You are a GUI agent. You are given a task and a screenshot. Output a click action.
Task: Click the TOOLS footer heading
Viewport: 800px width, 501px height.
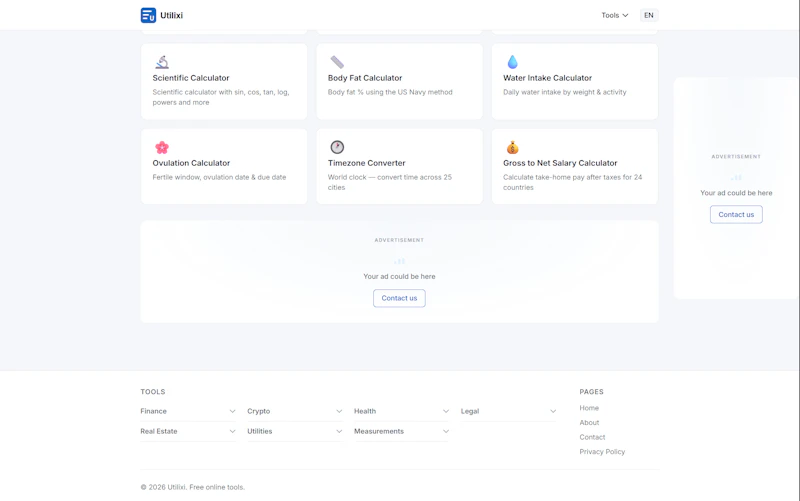pyautogui.click(x=153, y=392)
